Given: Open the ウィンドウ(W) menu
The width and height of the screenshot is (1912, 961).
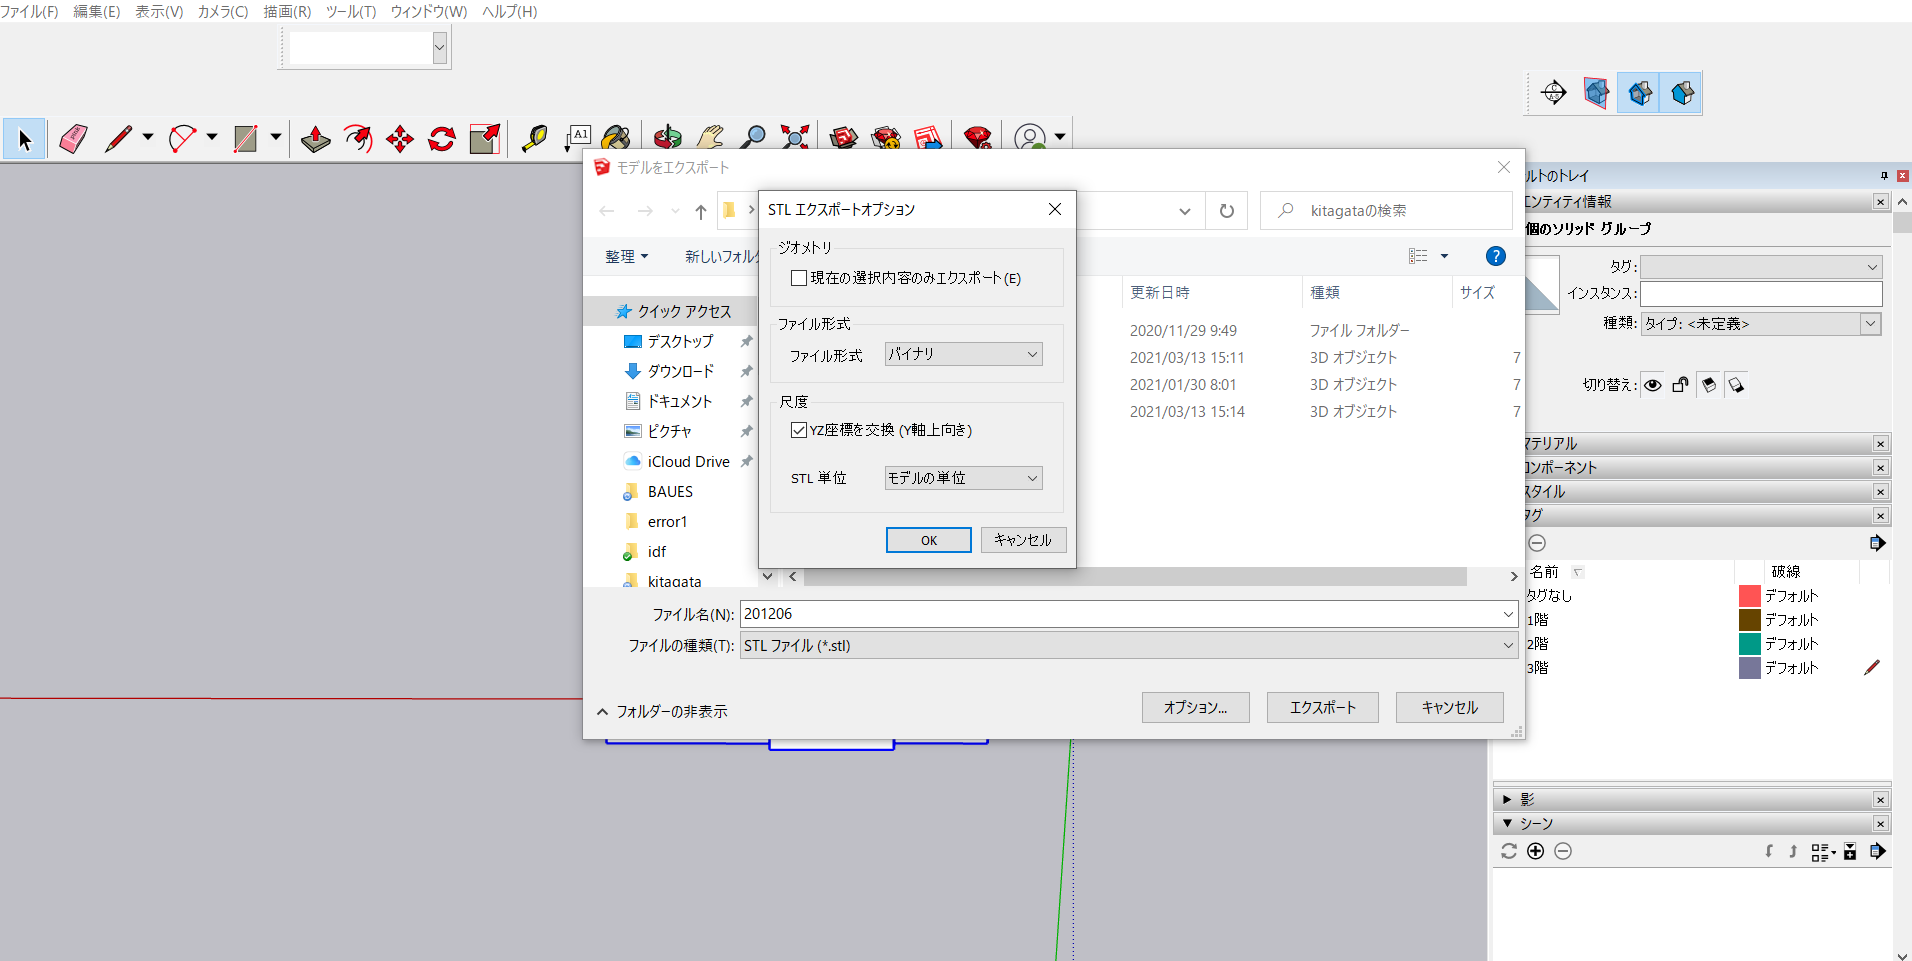Looking at the screenshot, I should click(x=429, y=12).
